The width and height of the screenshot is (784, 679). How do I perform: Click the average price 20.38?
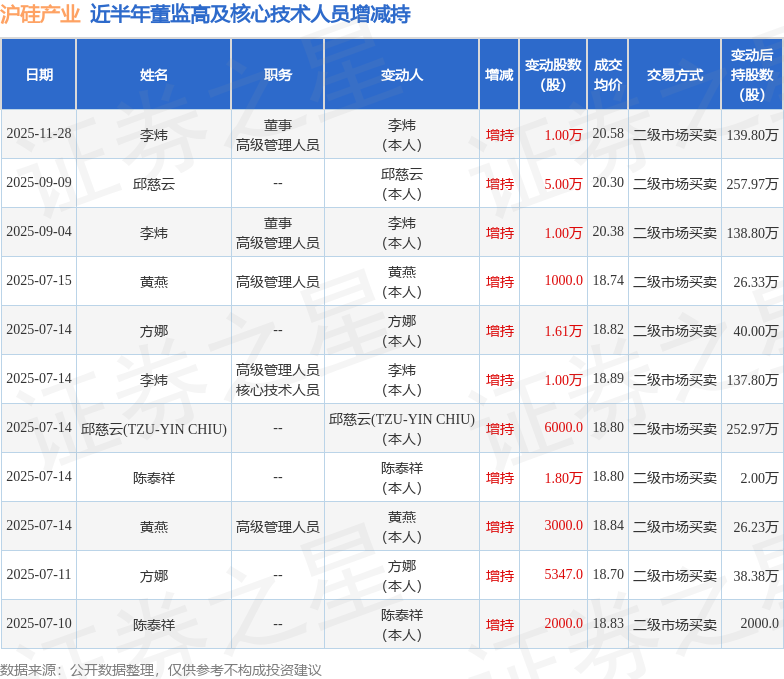pyautogui.click(x=608, y=232)
